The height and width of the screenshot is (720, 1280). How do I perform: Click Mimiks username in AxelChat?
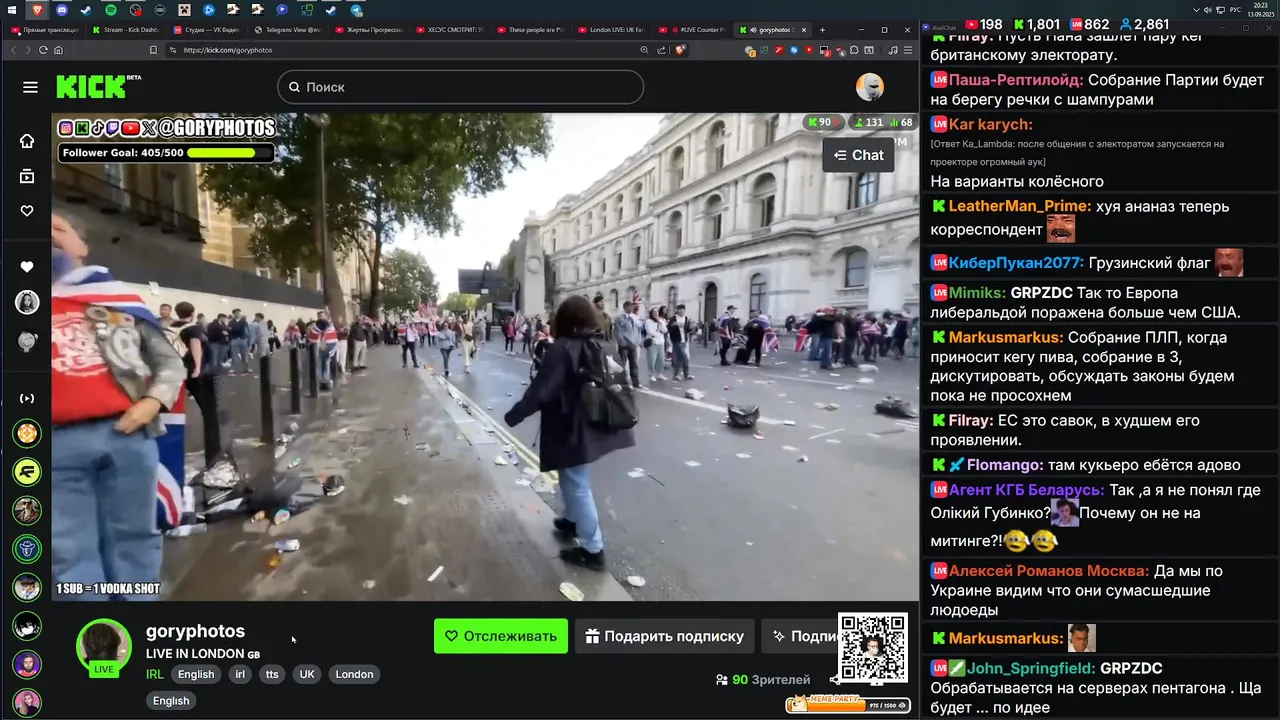point(977,293)
